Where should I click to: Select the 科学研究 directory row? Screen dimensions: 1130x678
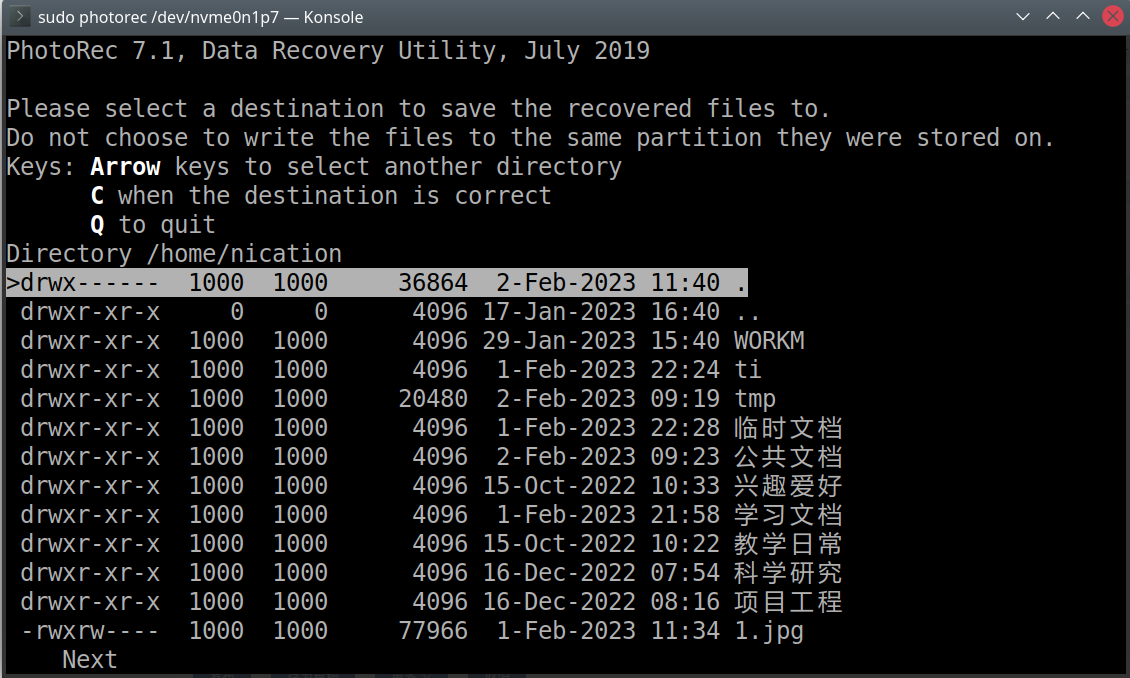tap(431, 573)
